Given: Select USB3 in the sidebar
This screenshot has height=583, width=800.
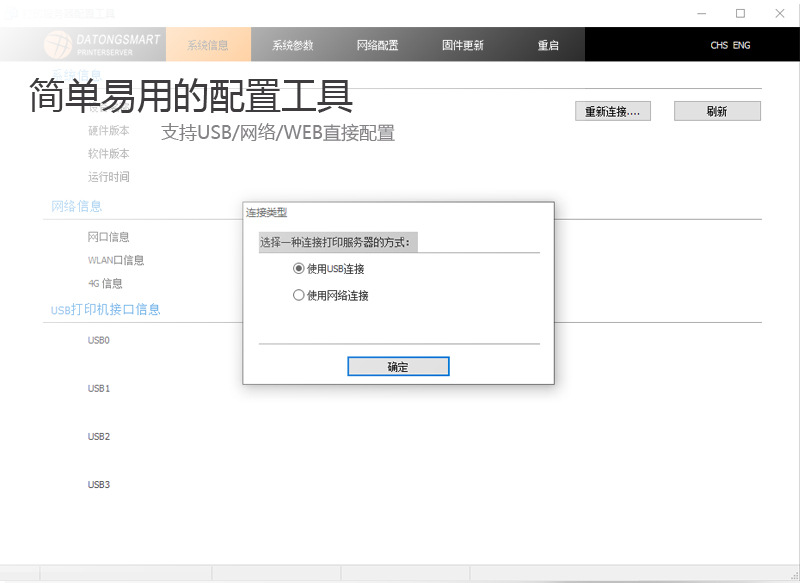Looking at the screenshot, I should (98, 485).
